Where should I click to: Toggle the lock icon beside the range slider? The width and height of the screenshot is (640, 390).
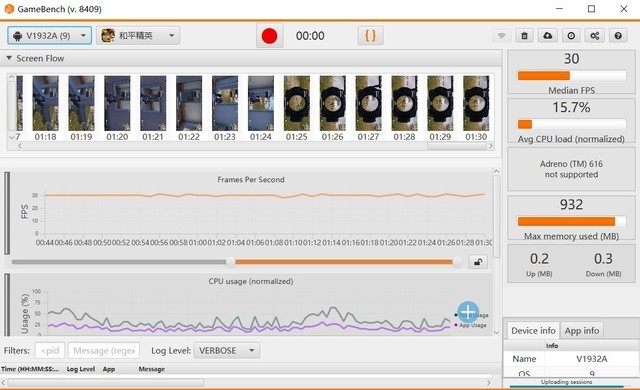tap(478, 261)
